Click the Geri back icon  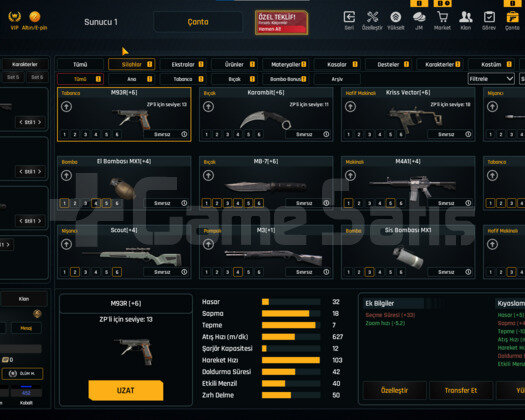click(x=349, y=17)
